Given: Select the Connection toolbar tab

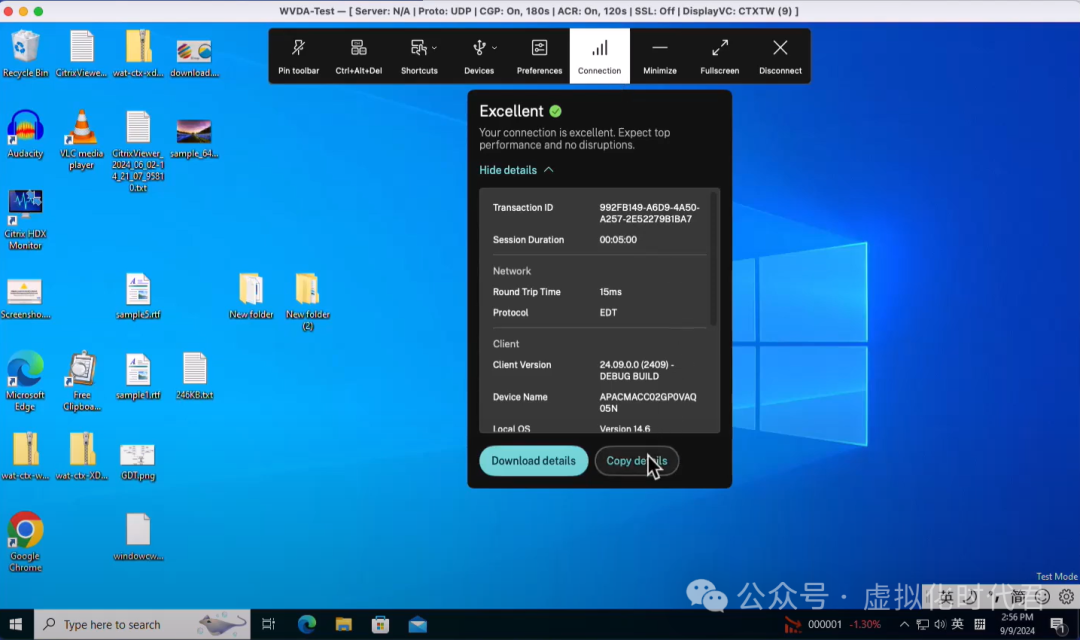Looking at the screenshot, I should 599,56.
